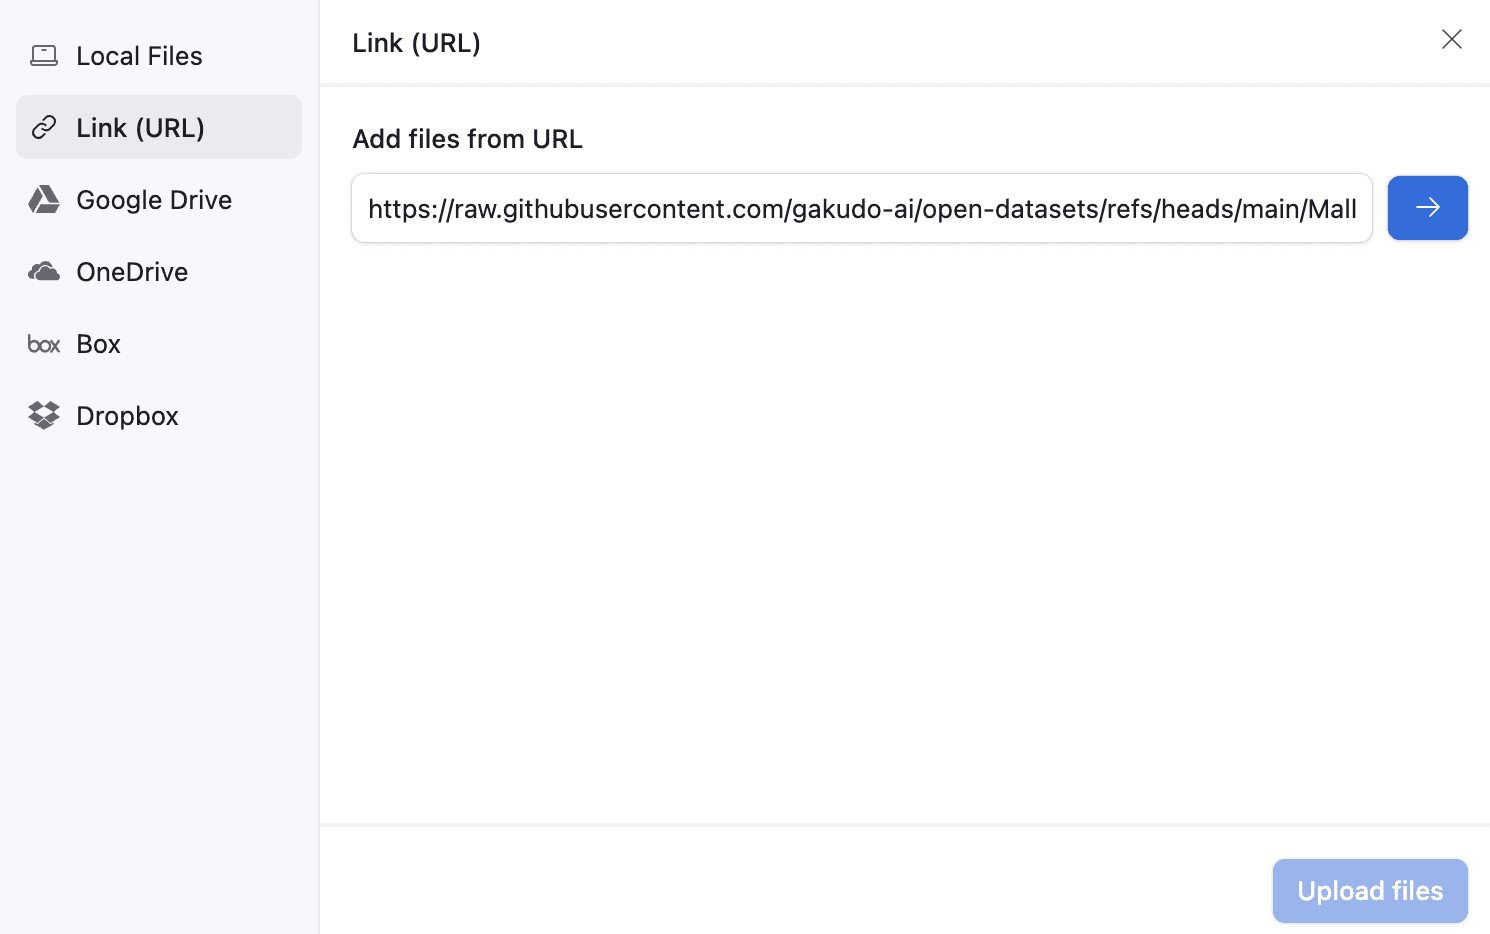Click the Dropbox logo icon
Image resolution: width=1490 pixels, height=934 pixels.
tap(44, 416)
